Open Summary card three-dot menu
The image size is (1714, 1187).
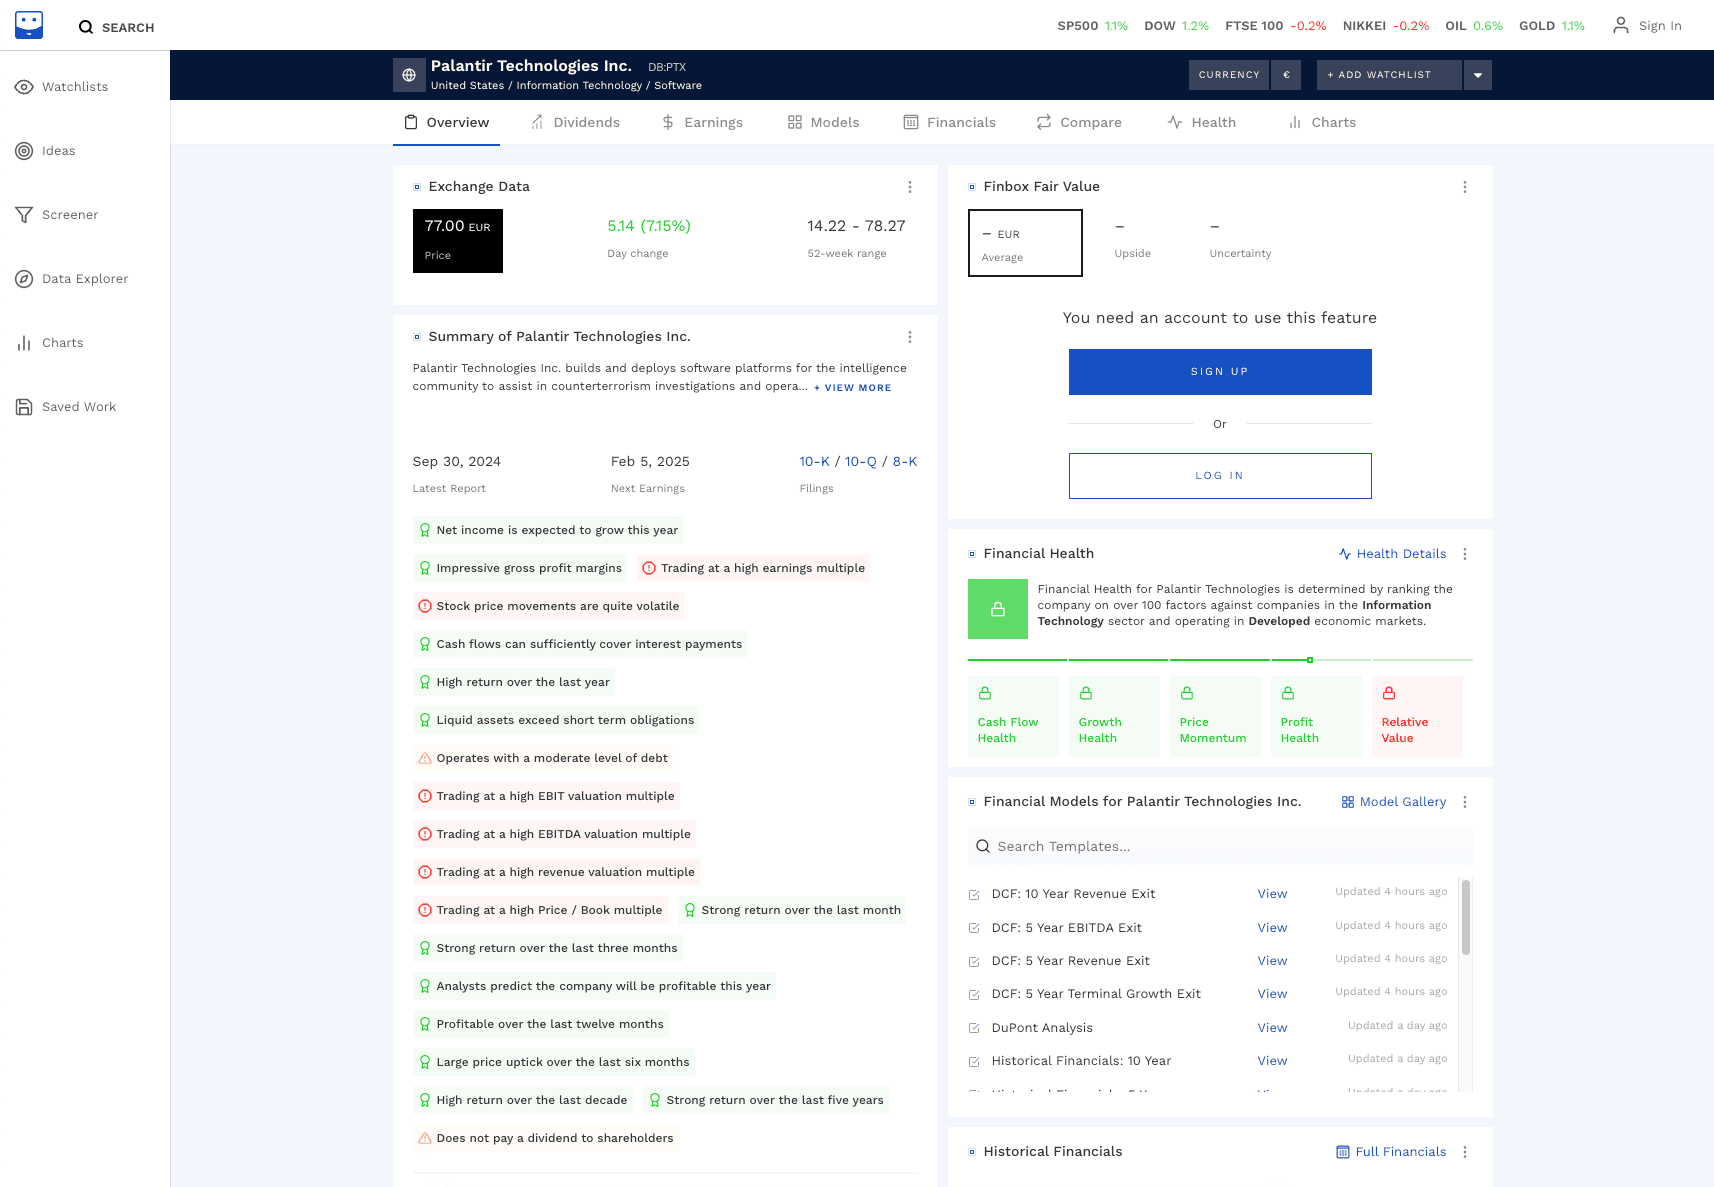click(x=910, y=337)
